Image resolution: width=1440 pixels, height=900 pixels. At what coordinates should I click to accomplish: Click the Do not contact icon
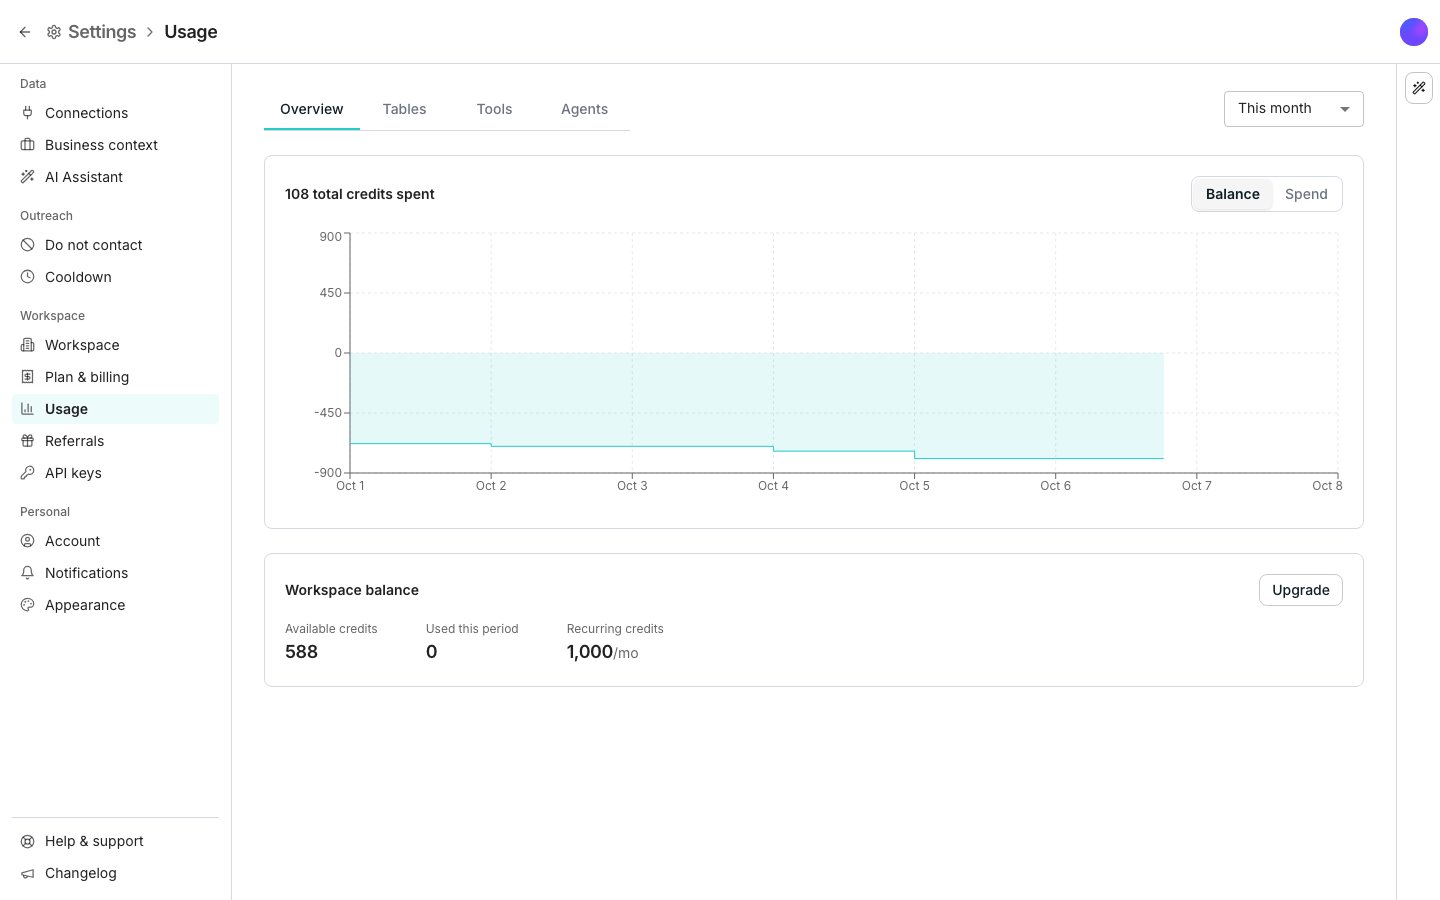pos(28,245)
